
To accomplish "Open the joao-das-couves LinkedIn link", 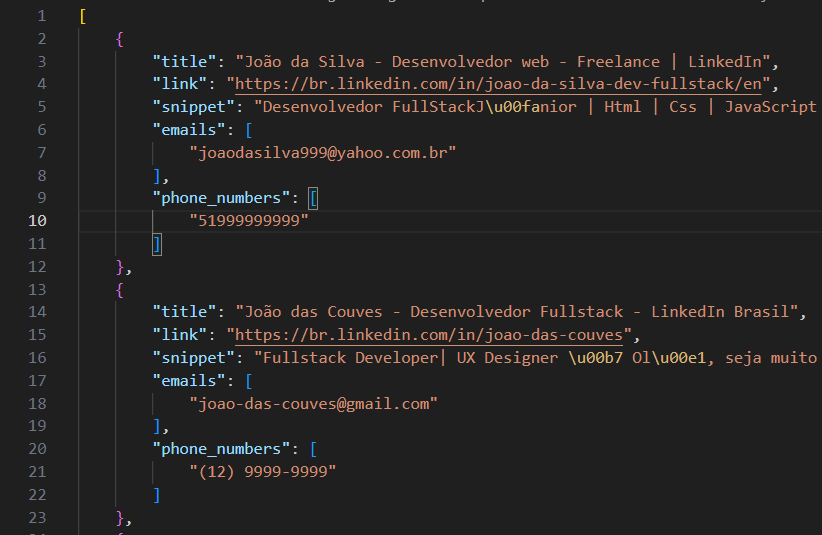I will pos(429,335).
